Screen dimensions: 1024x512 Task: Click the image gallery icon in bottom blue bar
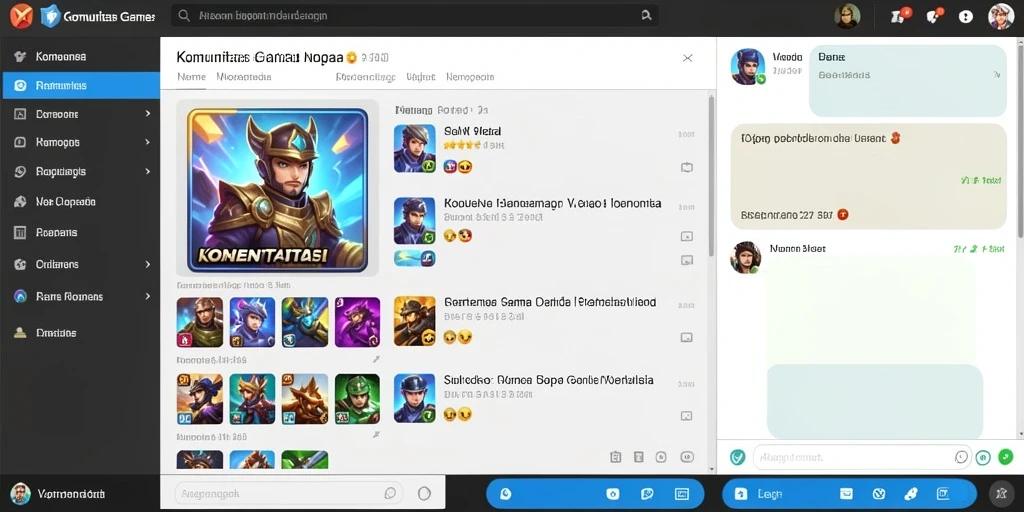(681, 494)
